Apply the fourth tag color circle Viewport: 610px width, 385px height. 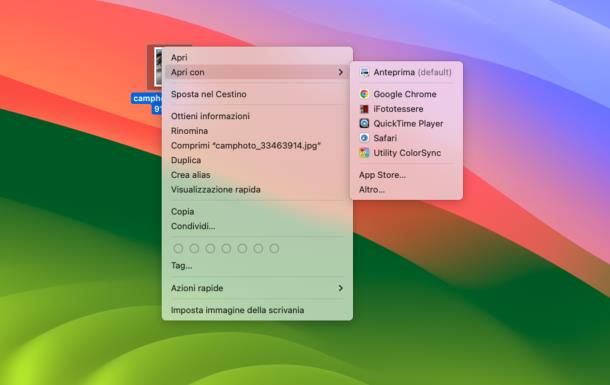(x=226, y=248)
